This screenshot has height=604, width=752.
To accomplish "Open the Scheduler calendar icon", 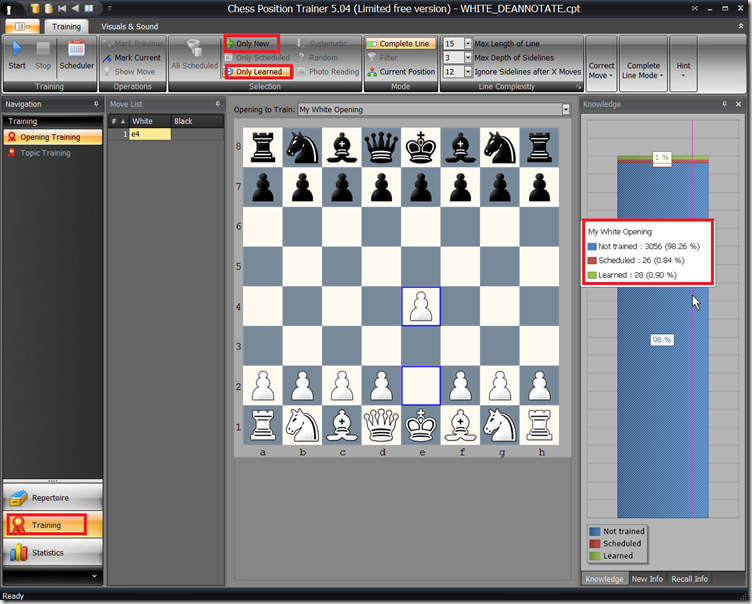I will (x=76, y=49).
